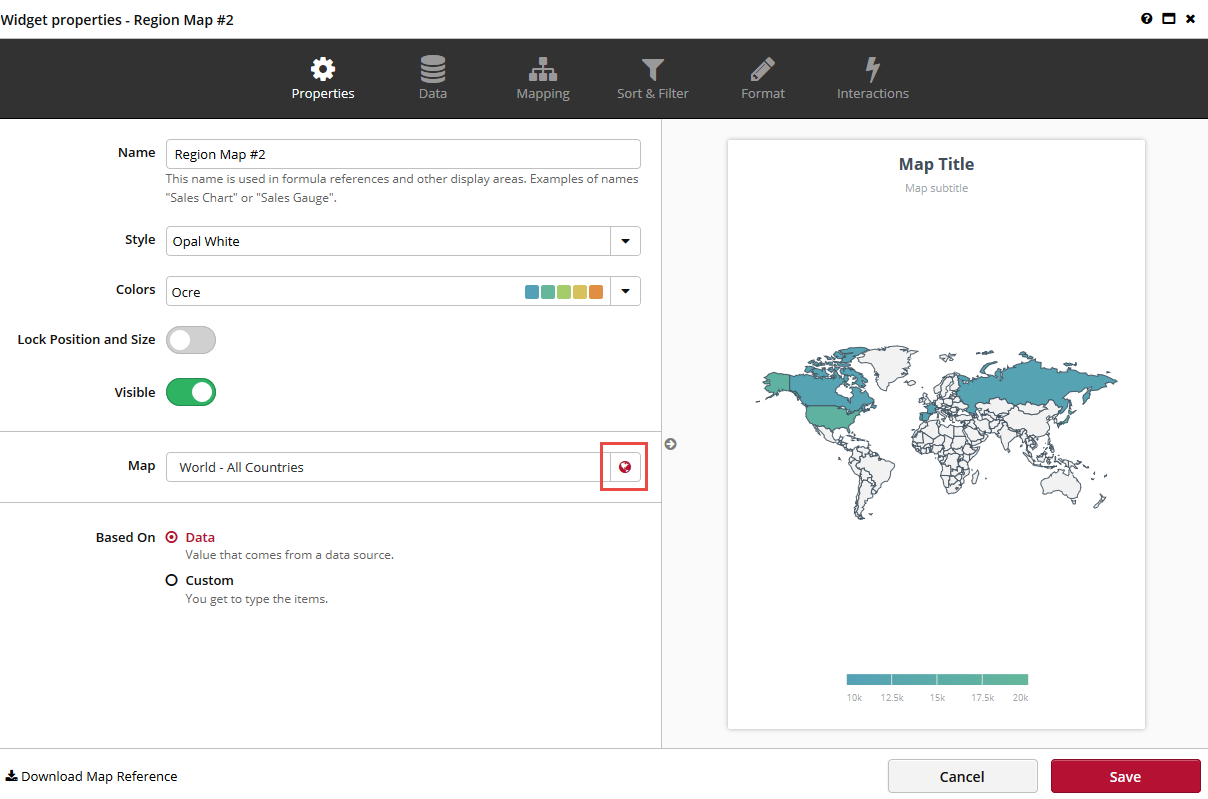
Task: Enable Lock Position and Size
Action: 190,340
